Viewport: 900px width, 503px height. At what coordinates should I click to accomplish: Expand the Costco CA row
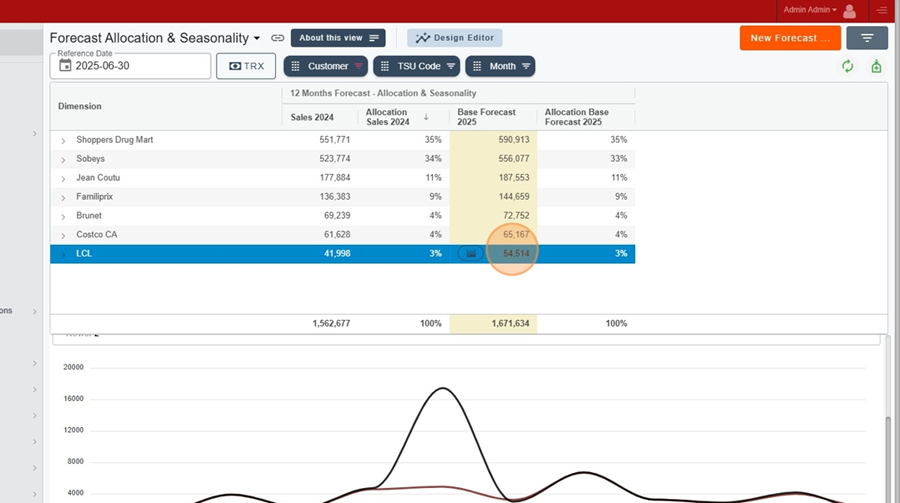click(63, 235)
